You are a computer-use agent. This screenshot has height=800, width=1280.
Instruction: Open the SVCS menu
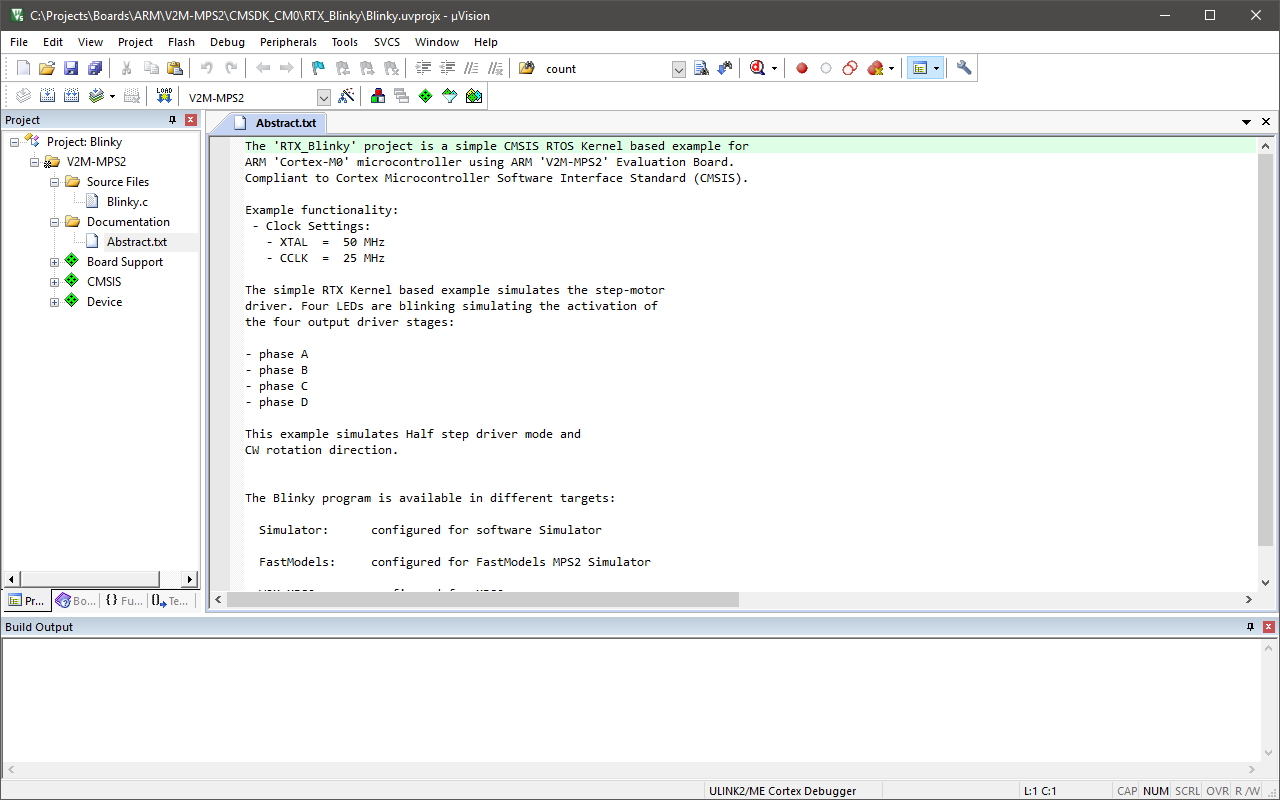pos(387,42)
